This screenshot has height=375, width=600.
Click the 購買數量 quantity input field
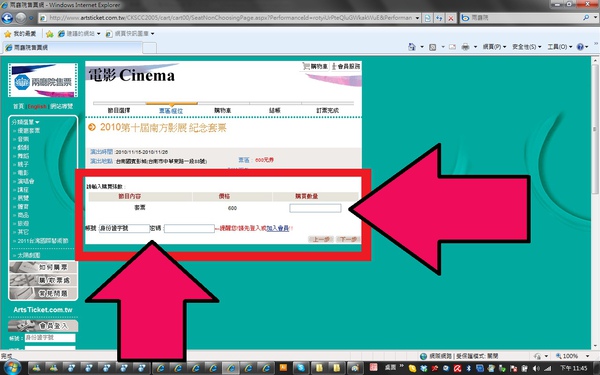click(x=315, y=208)
